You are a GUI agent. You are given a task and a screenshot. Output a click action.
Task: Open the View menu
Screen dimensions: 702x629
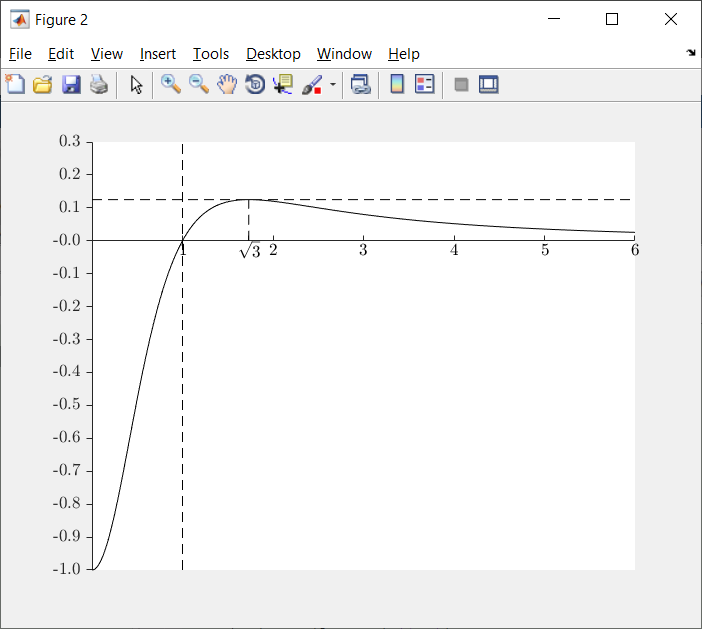107,54
